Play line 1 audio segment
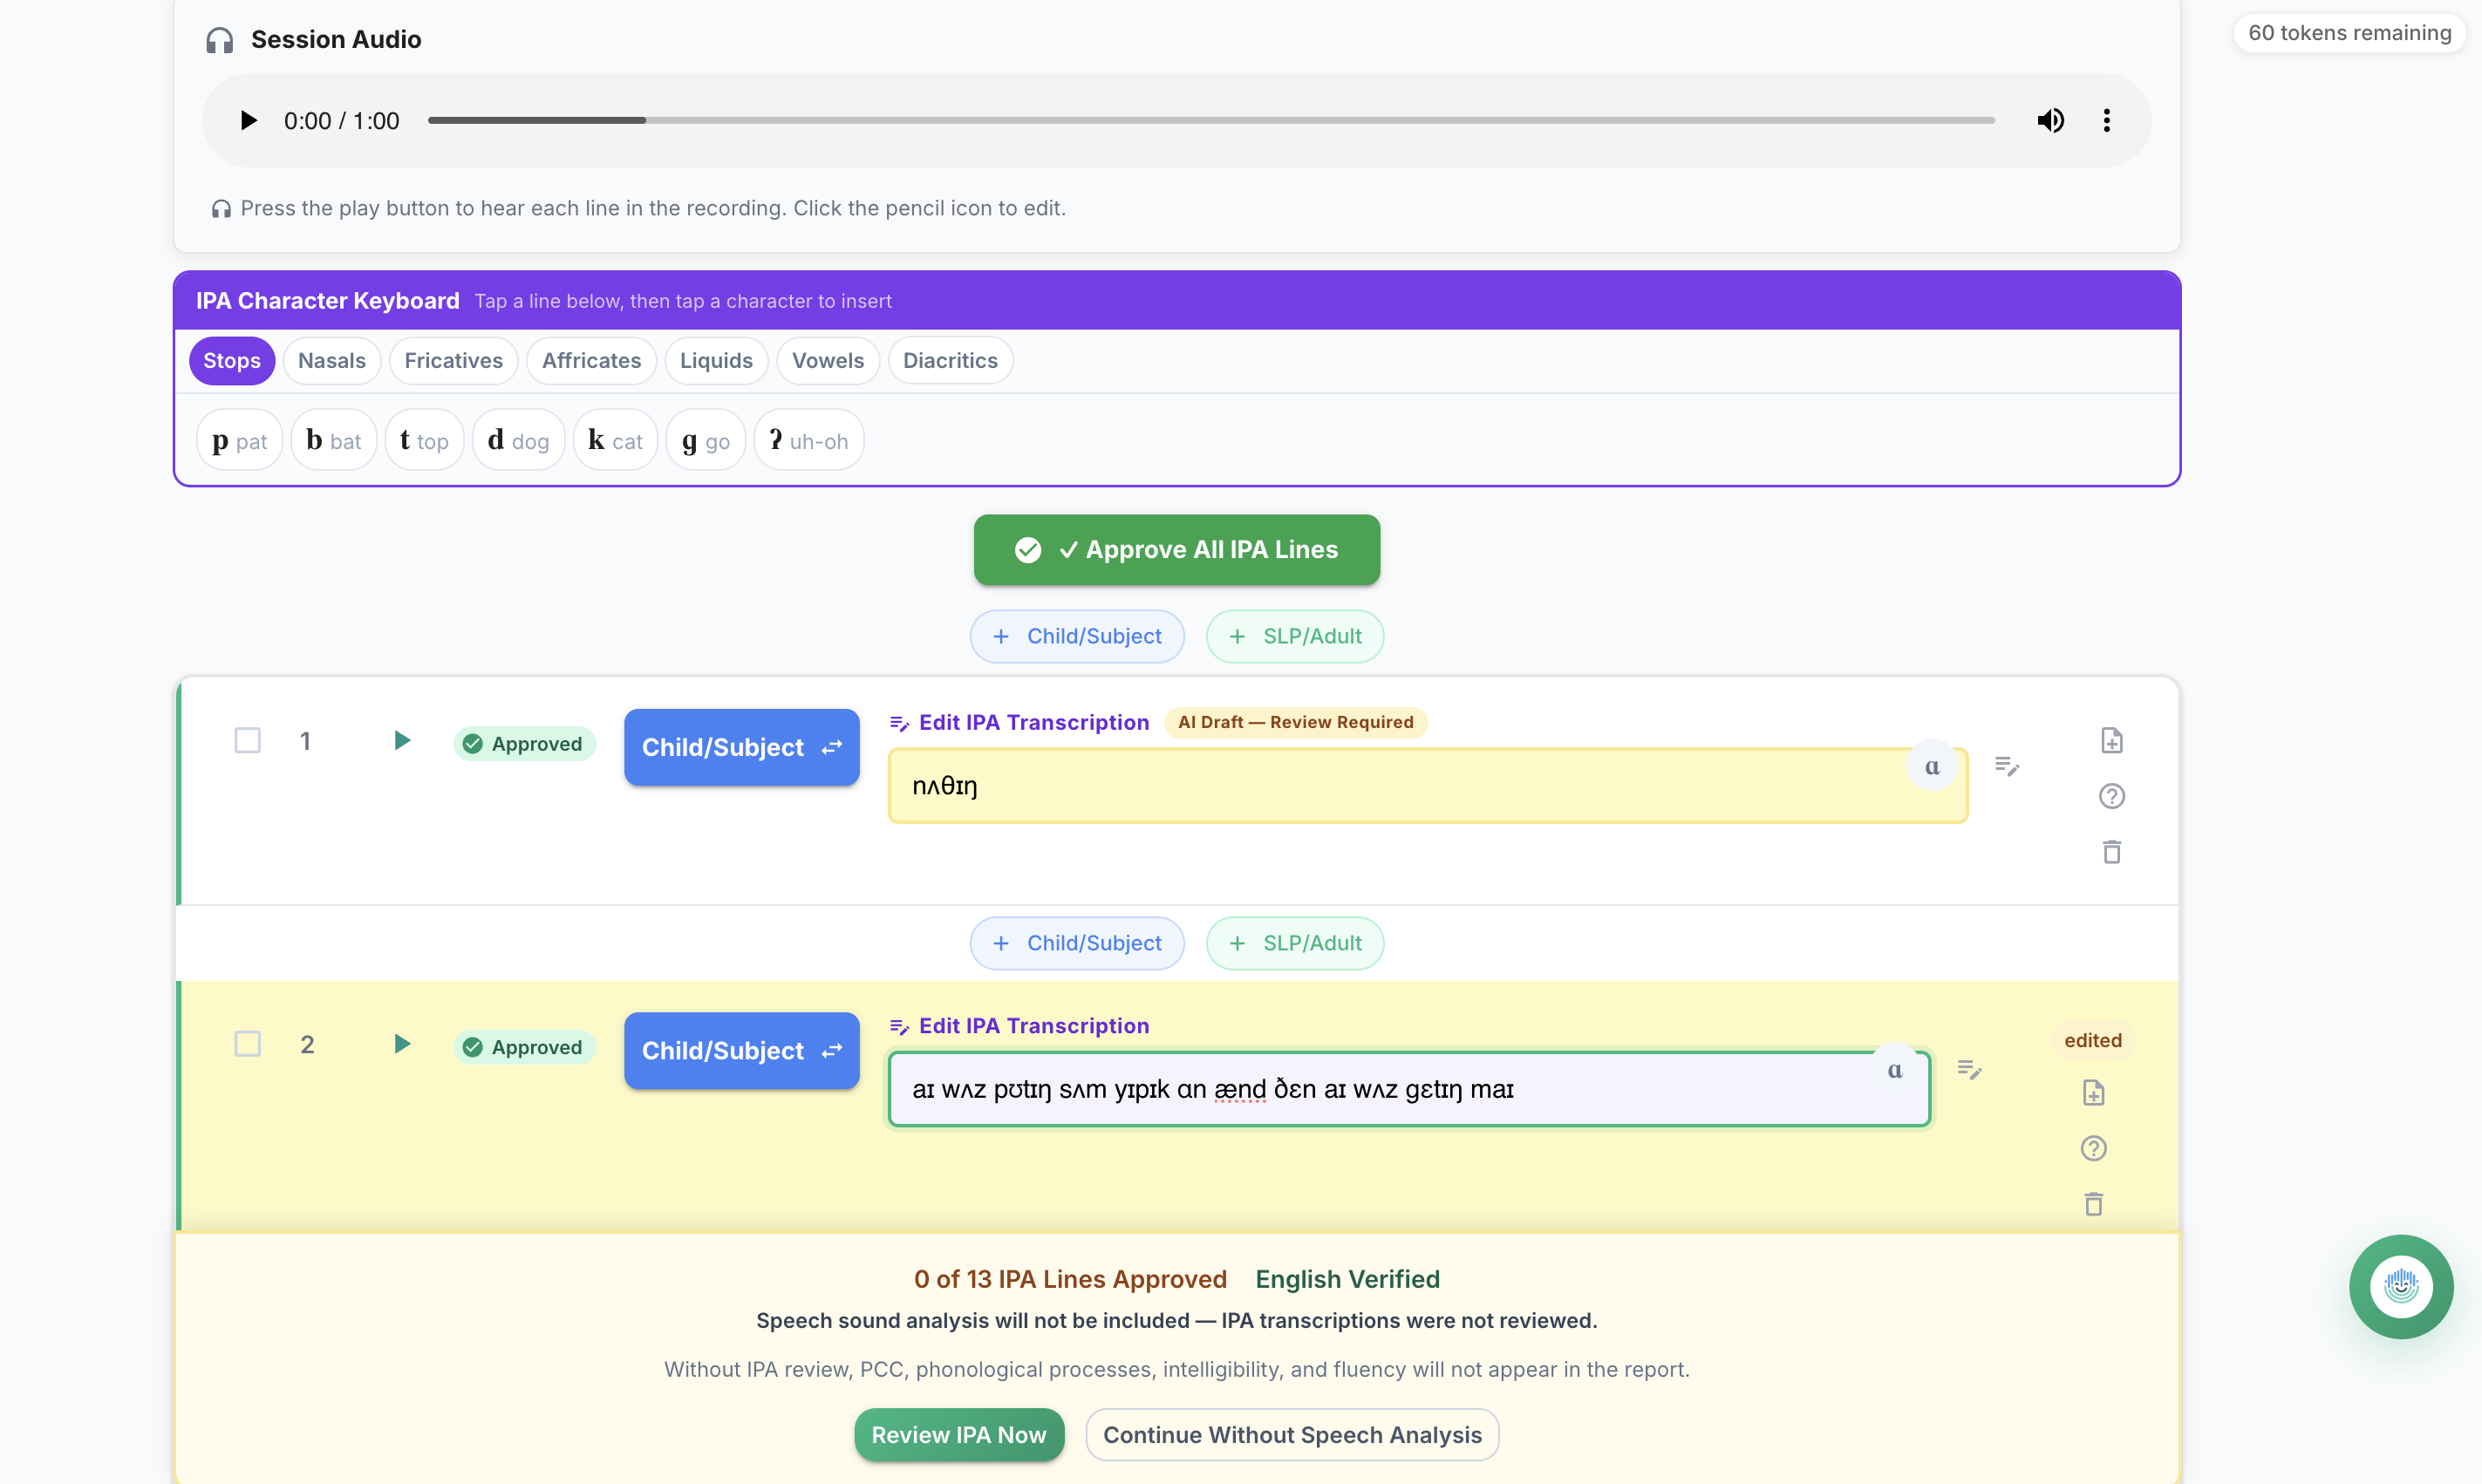Screen dimensions: 2482x1484 click(x=401, y=741)
